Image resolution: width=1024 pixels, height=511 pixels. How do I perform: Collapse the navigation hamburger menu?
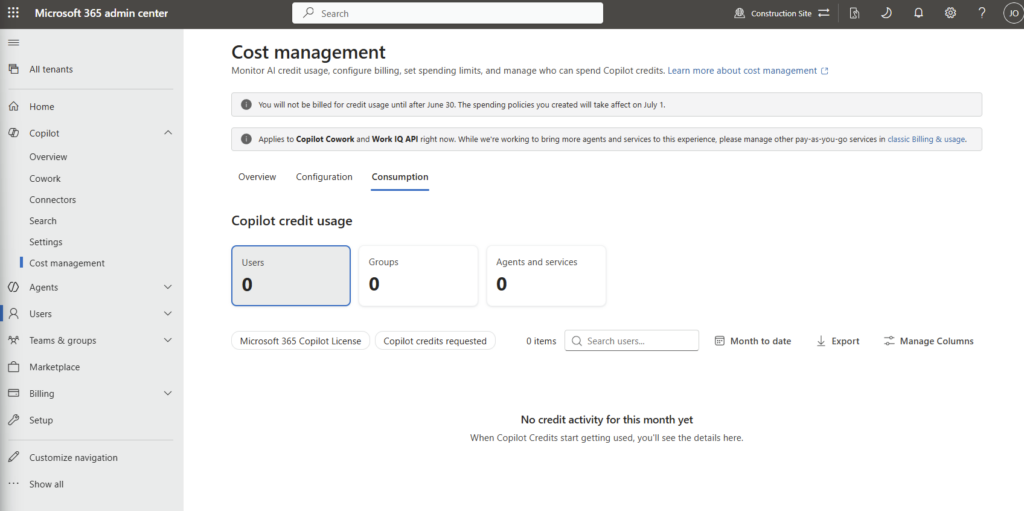pos(13,42)
